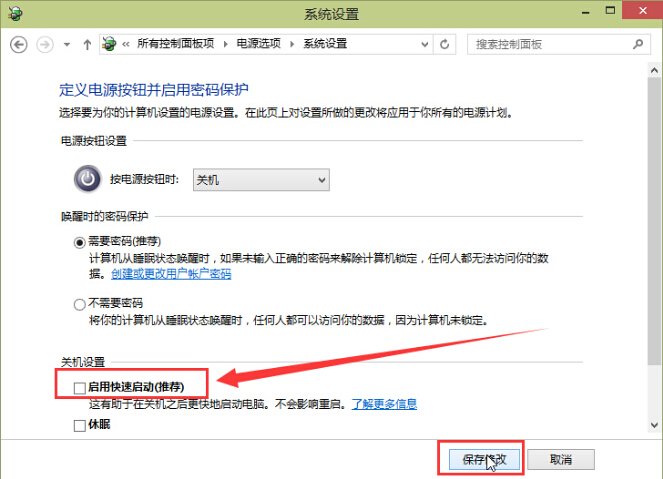
Task: Enable the 启用快速启动(推荐) checkbox
Action: click(80, 385)
